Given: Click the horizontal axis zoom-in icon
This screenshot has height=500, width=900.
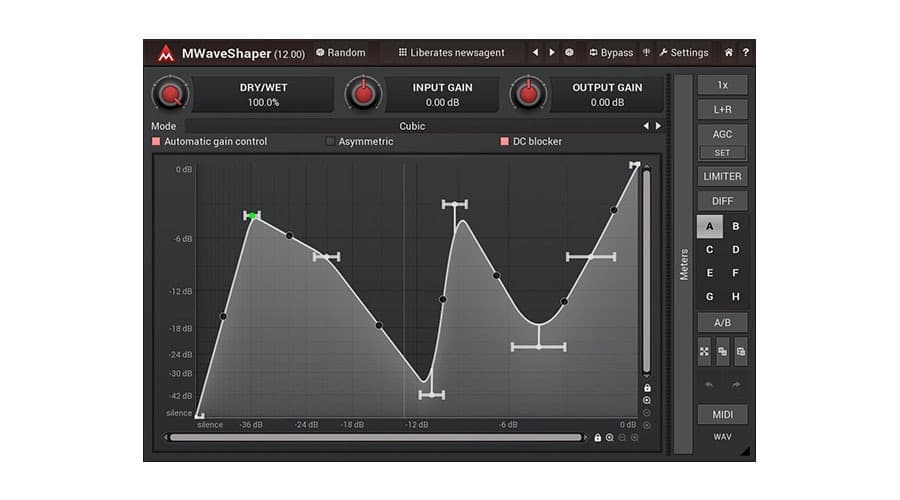Looking at the screenshot, I should tap(610, 437).
